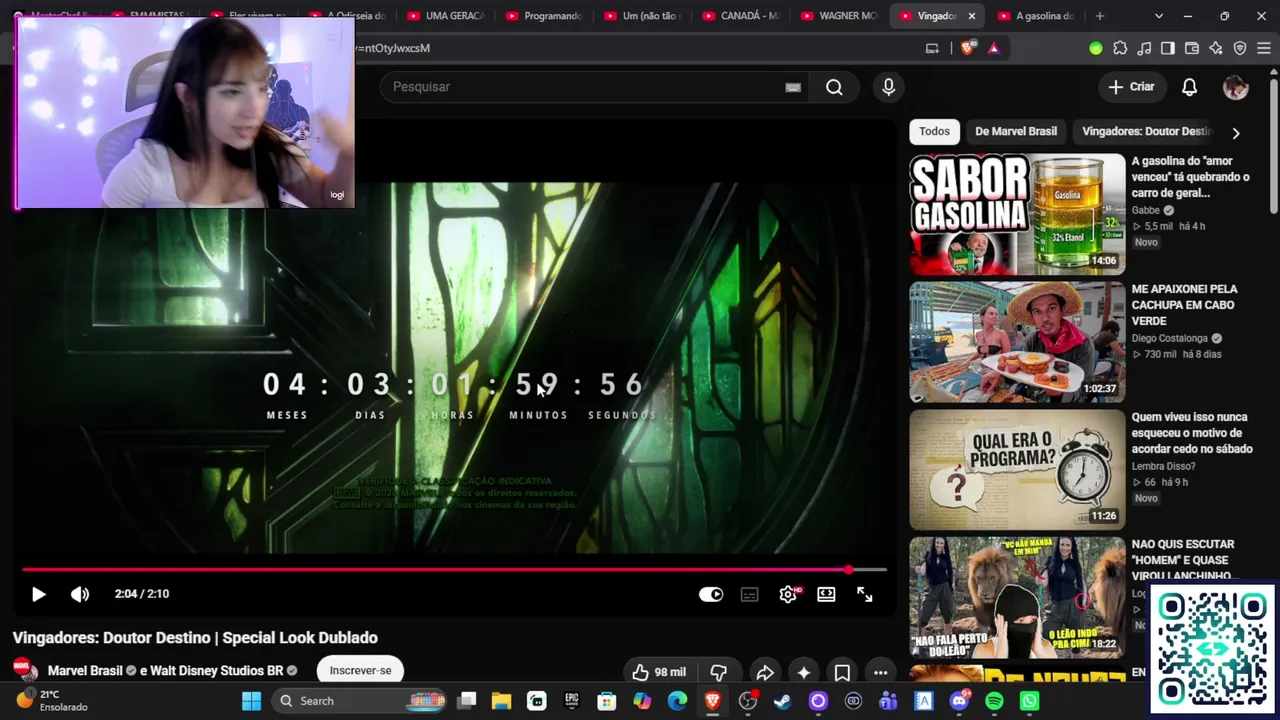Share the video using the arrow icon

tap(765, 672)
